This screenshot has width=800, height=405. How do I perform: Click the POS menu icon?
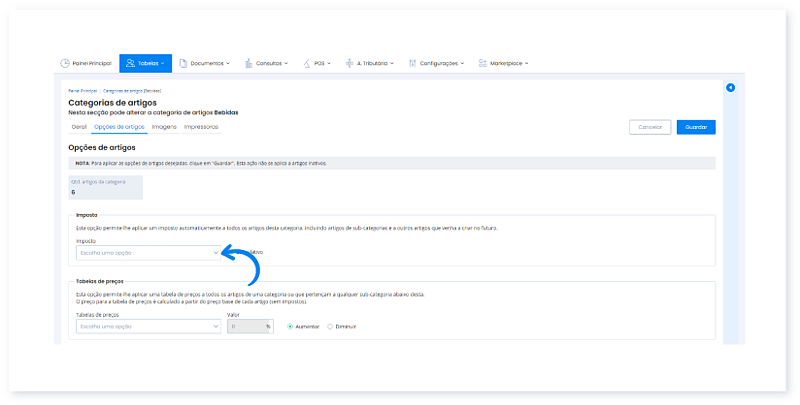pos(307,63)
